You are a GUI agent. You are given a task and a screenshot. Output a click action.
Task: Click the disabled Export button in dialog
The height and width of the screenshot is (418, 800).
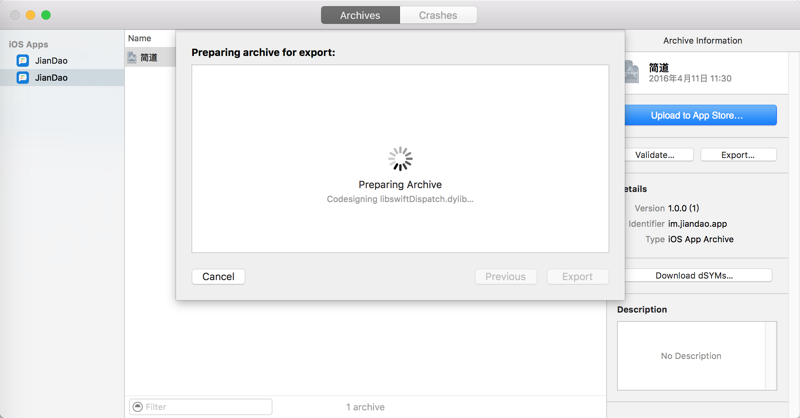(578, 277)
